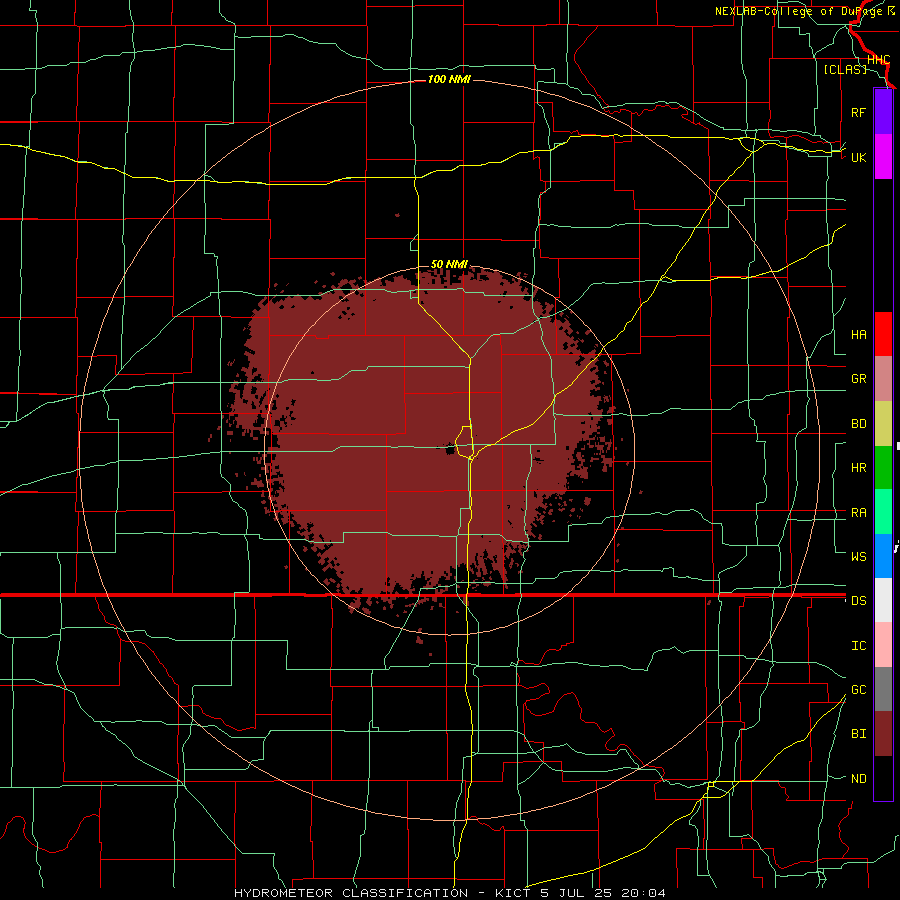
Task: Click the HYDROMETEOR CLASSIFICATION title text
Action: click(351, 893)
